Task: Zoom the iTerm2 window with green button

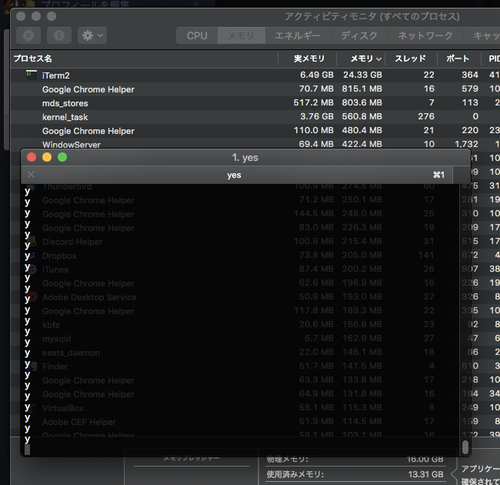Action: (x=62, y=157)
